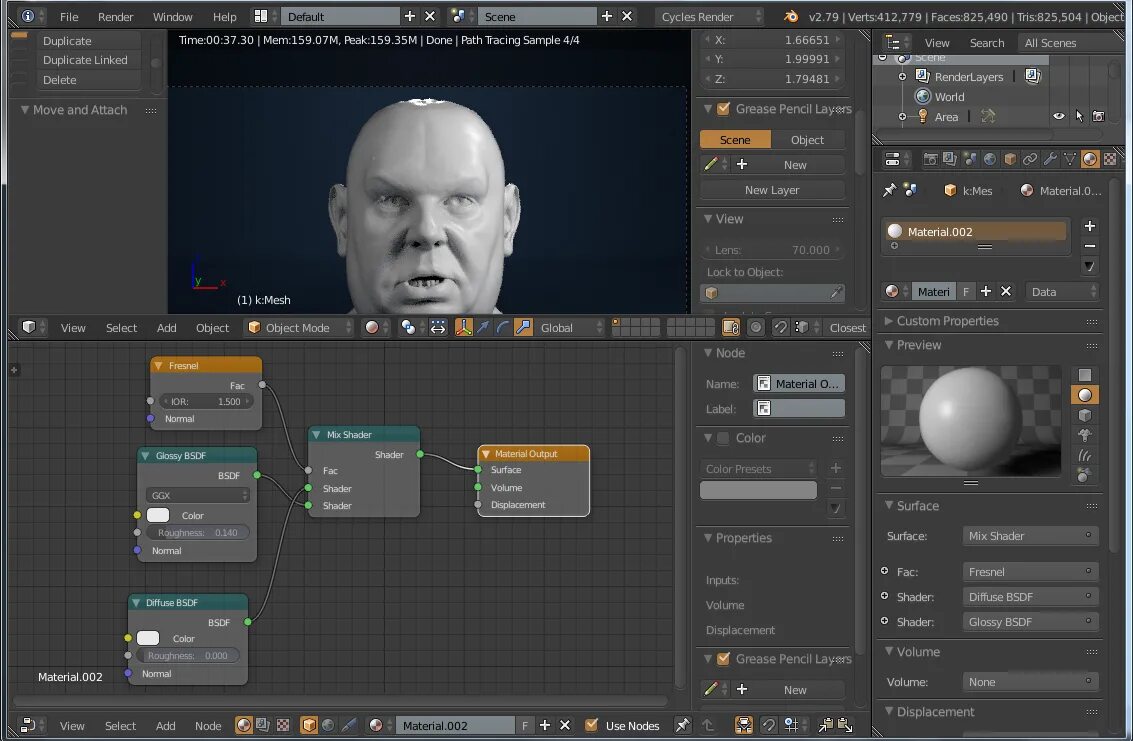Viewport: 1133px width, 741px height.
Task: Open the Texture properties checker tab
Action: click(x=1110, y=159)
